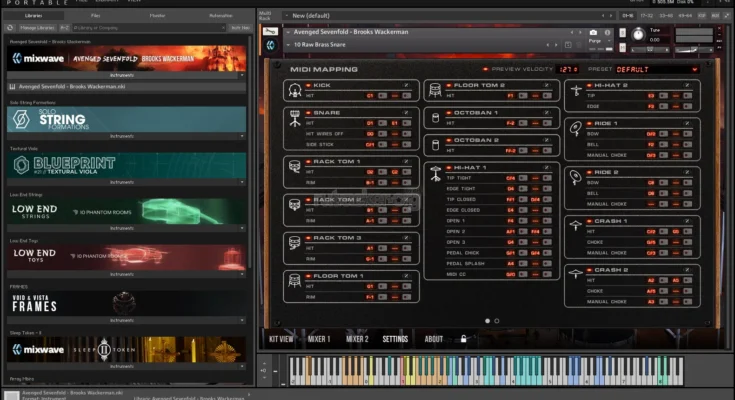Open the Sleep Token II library banner
This screenshot has height=400, width=735.
click(126, 349)
